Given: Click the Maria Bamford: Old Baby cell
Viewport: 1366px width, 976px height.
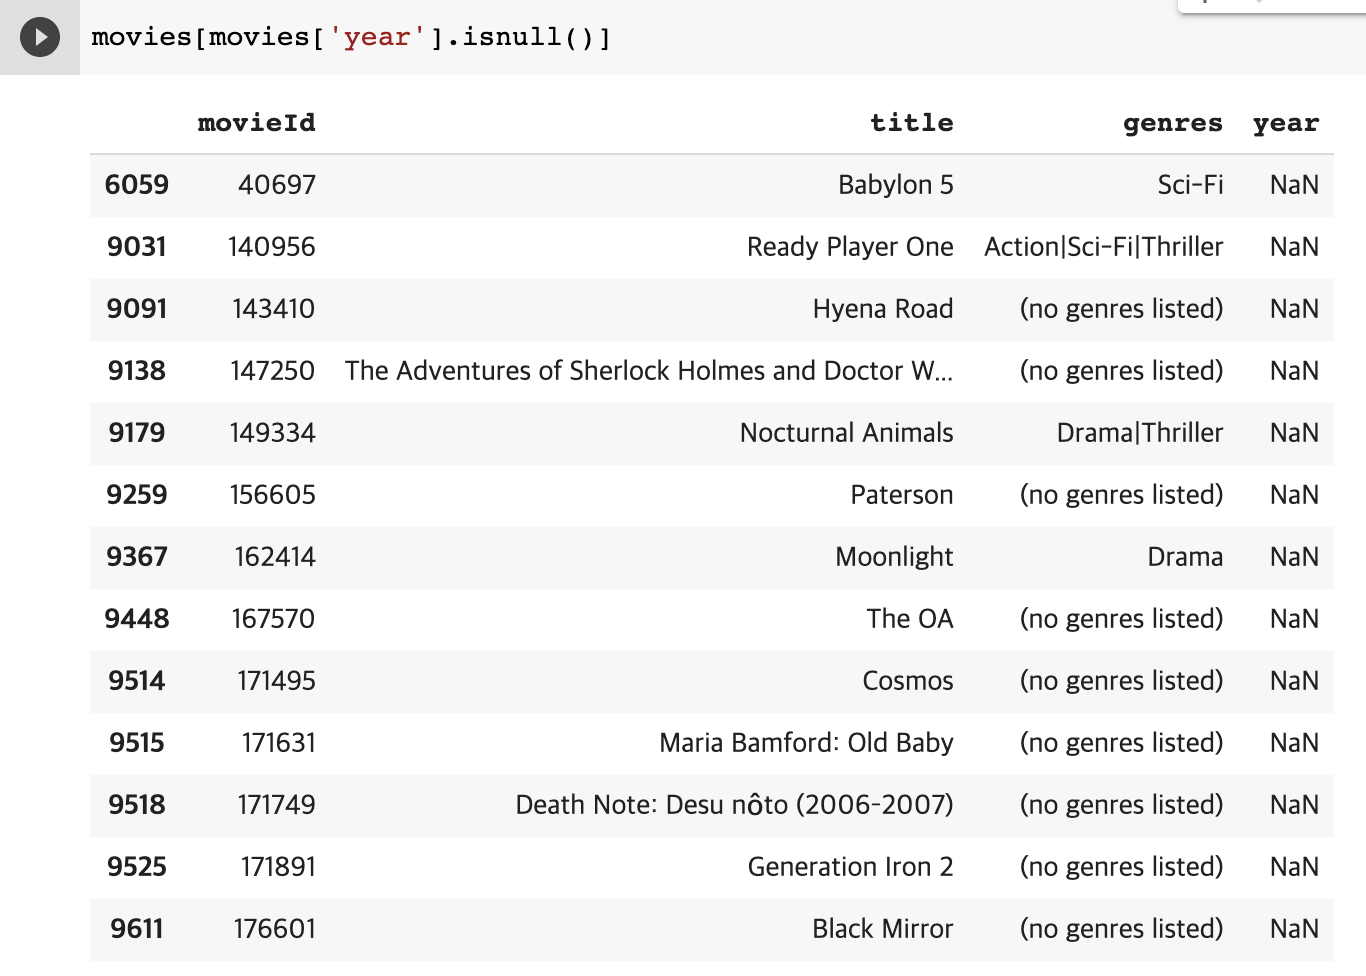Looking at the screenshot, I should click(x=806, y=743).
